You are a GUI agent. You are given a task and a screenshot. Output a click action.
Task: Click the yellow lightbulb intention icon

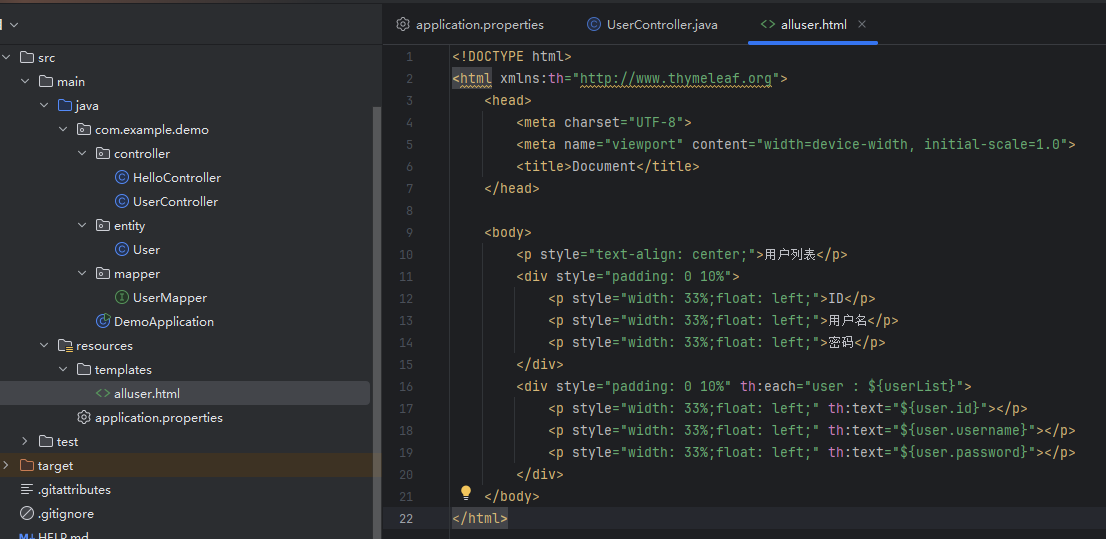coord(465,492)
